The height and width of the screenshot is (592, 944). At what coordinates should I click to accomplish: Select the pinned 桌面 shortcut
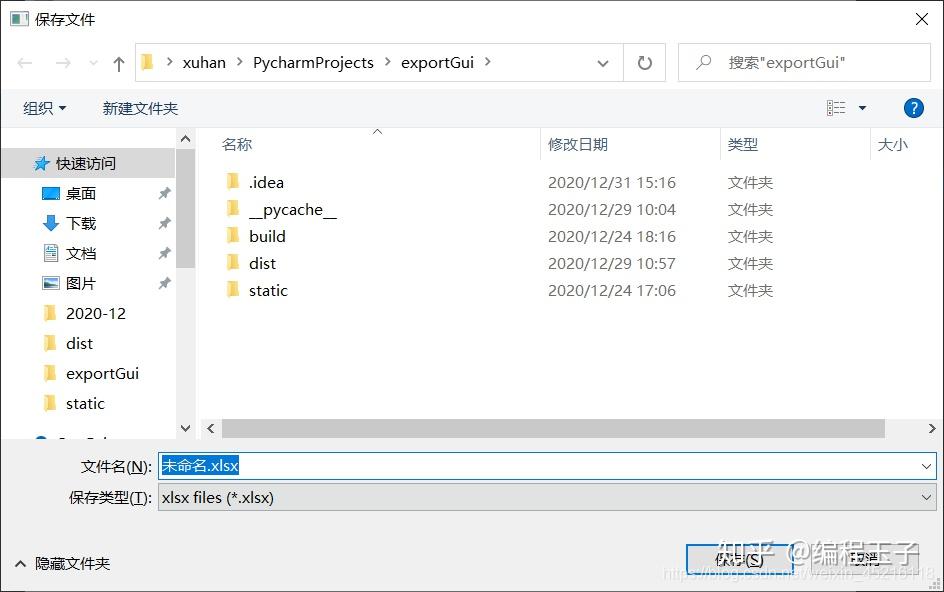(79, 193)
